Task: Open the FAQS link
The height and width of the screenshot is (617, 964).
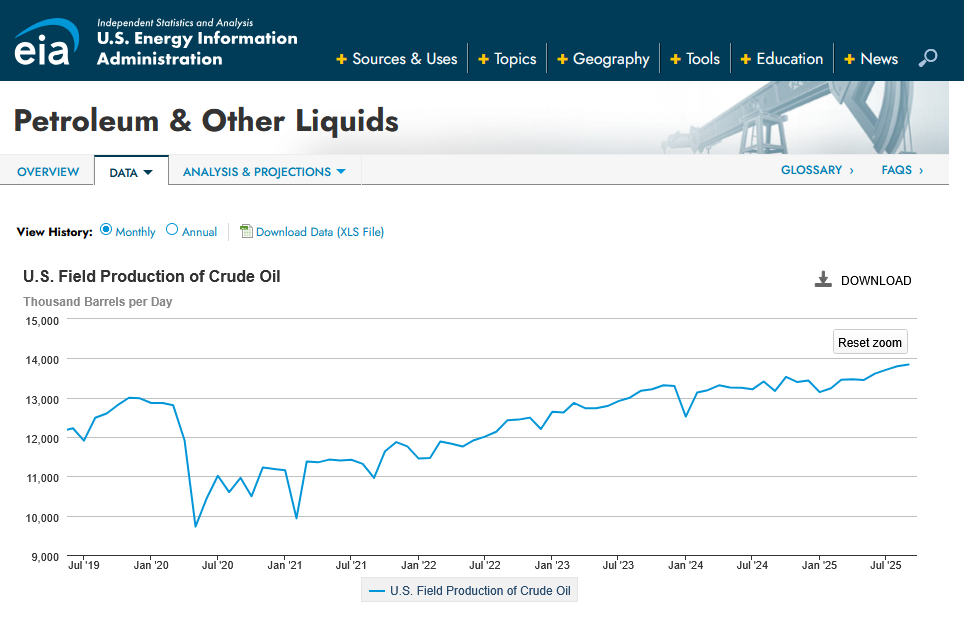Action: tap(902, 170)
